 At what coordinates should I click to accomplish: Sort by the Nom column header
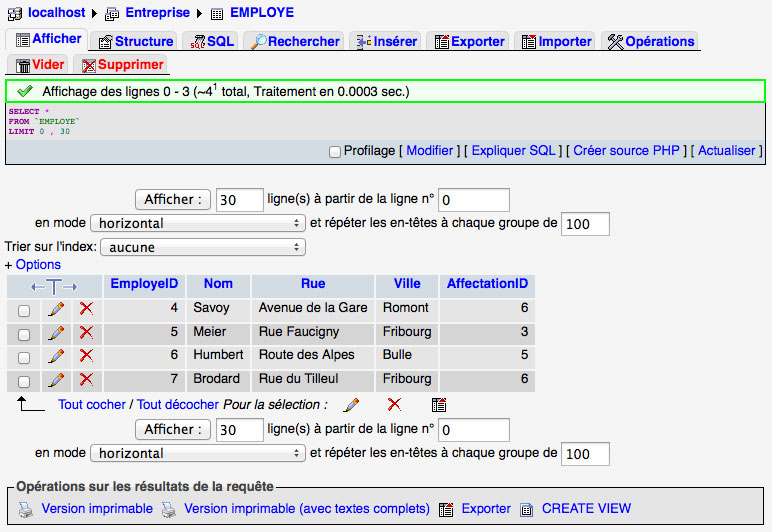tap(218, 283)
